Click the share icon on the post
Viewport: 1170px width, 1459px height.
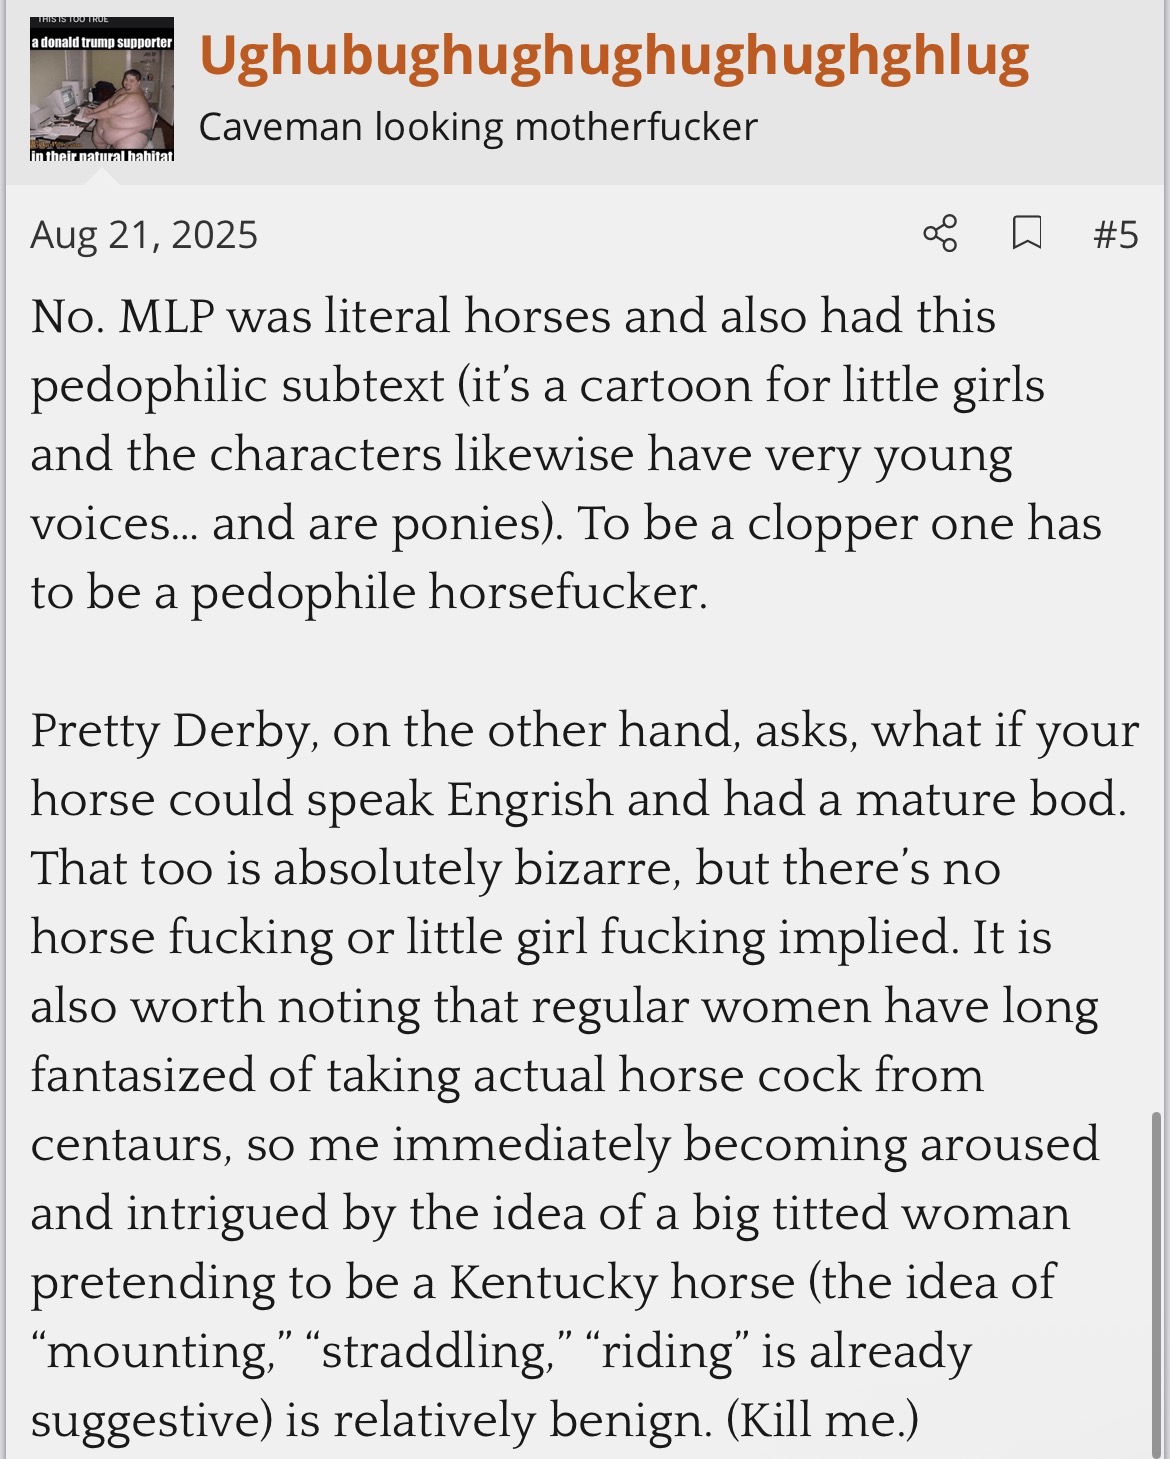click(x=940, y=234)
